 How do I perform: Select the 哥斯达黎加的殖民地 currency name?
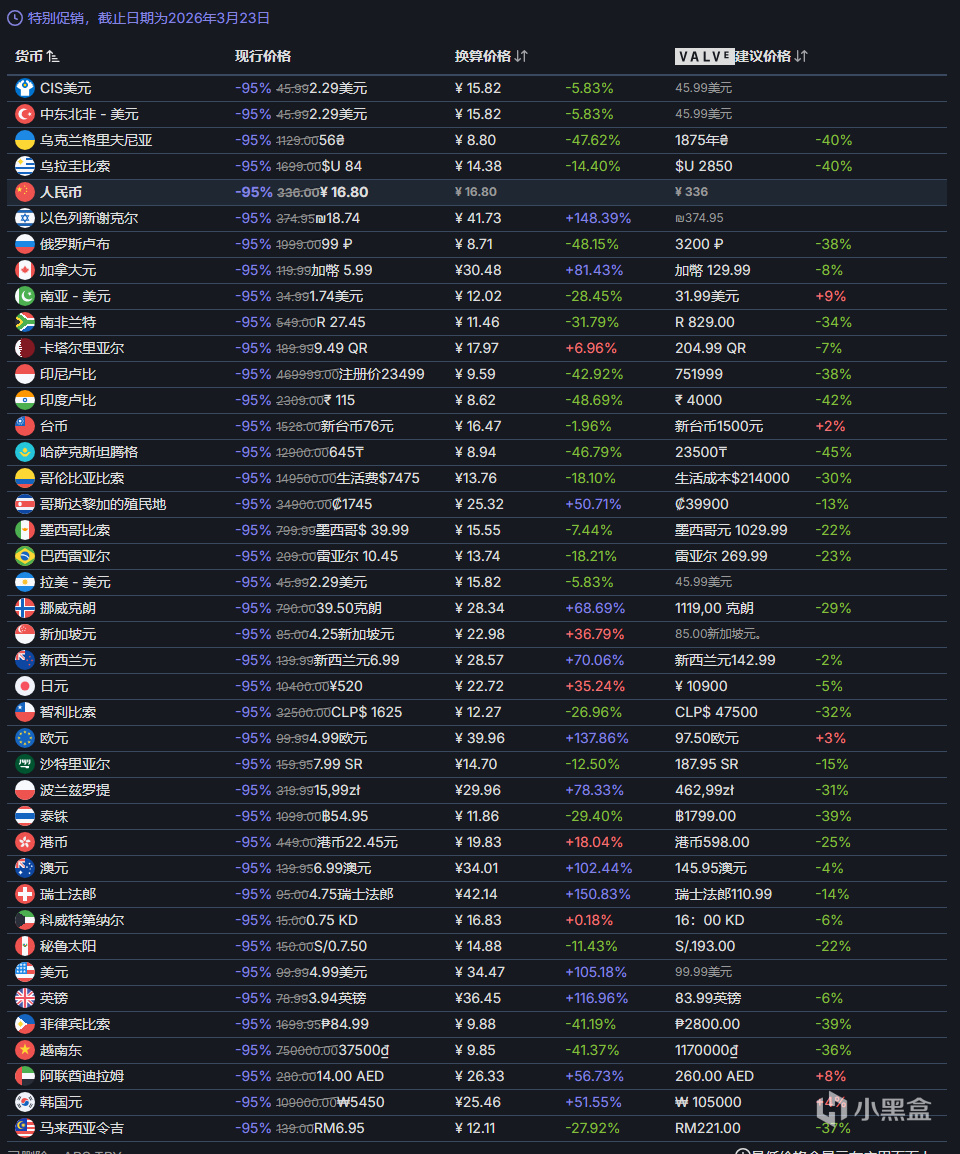(103, 504)
